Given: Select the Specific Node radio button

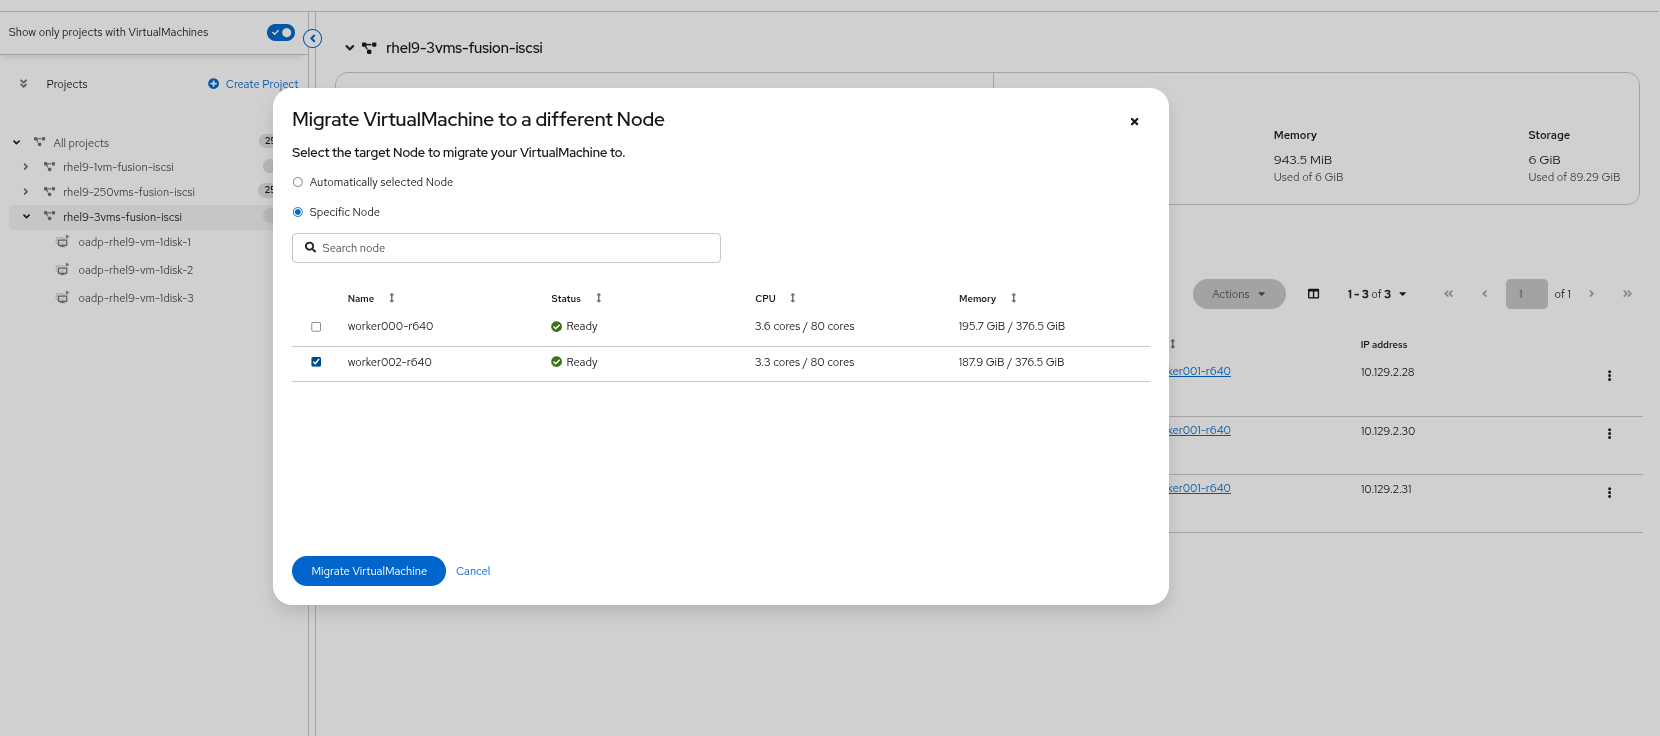Looking at the screenshot, I should 298,212.
